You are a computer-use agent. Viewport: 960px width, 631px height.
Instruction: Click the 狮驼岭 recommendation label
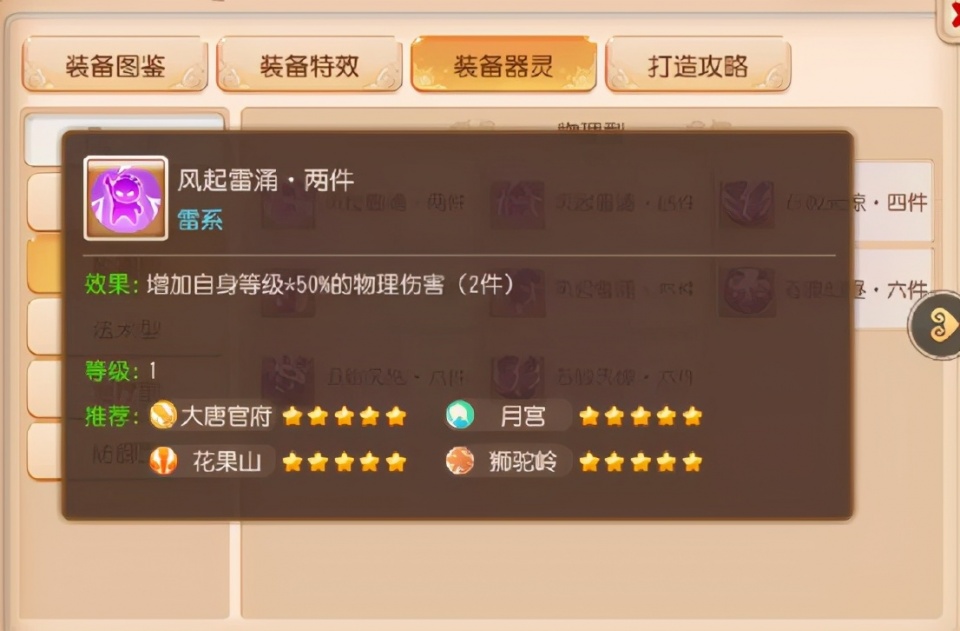(x=522, y=461)
